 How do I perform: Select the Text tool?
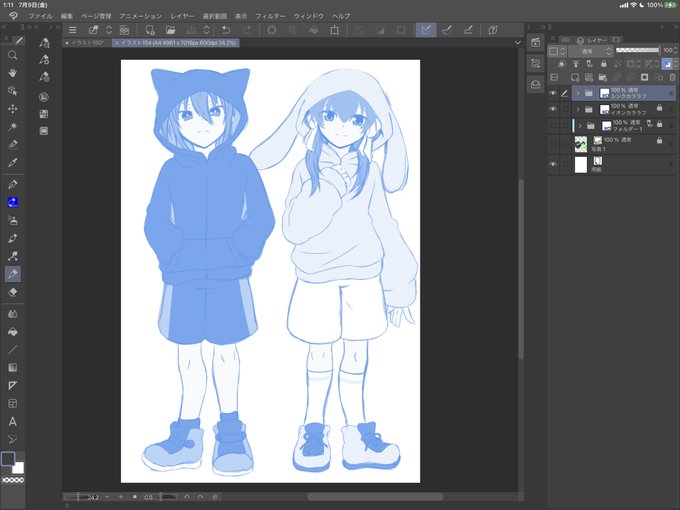click(x=13, y=422)
